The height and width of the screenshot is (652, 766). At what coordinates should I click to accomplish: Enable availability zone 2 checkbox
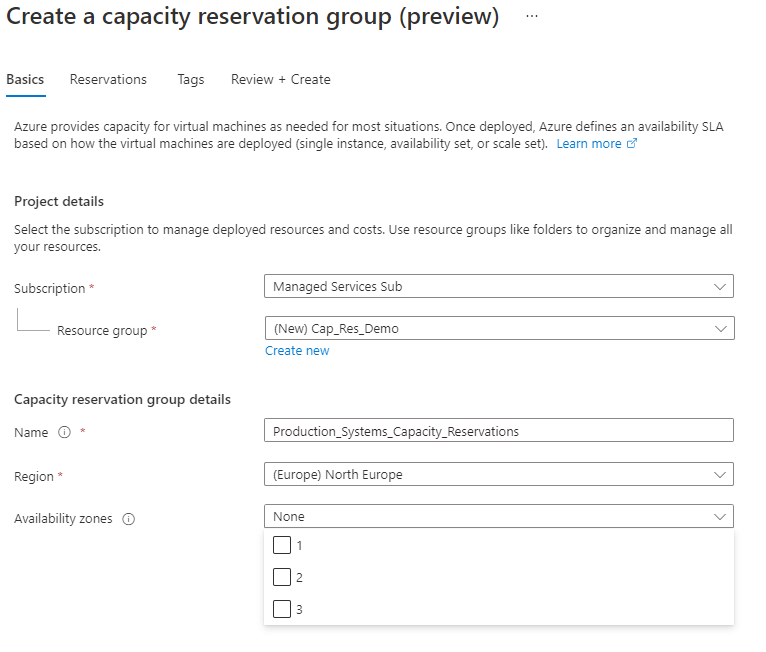(x=282, y=577)
